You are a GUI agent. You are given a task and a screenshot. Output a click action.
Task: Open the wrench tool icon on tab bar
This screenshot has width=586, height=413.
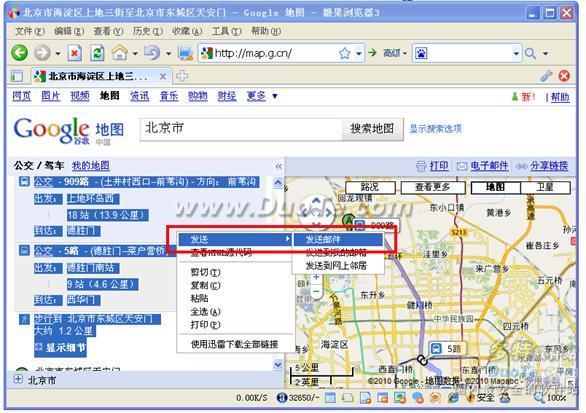[546, 76]
